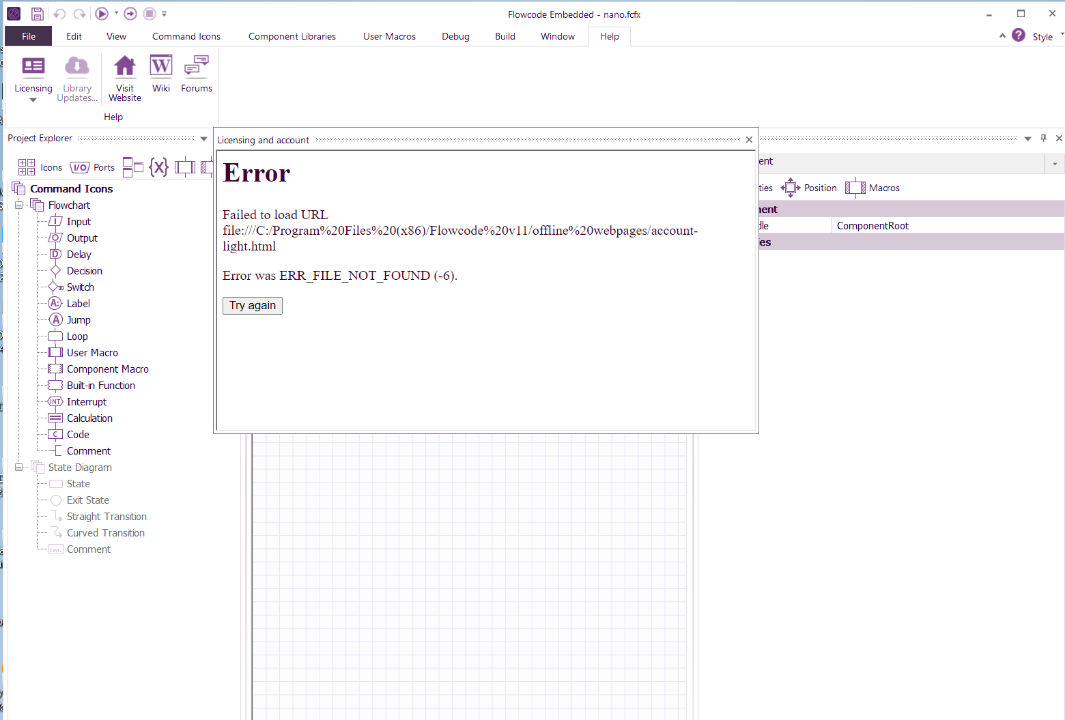
Task: Open the File menu
Action: click(29, 37)
